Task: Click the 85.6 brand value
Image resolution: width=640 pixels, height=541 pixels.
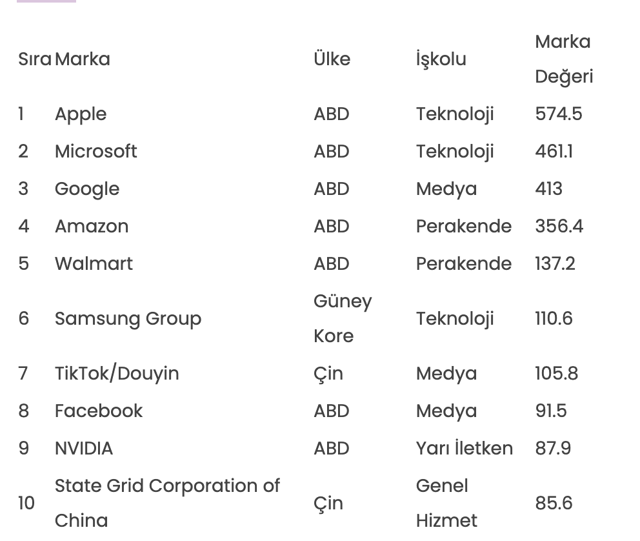Action: point(554,503)
